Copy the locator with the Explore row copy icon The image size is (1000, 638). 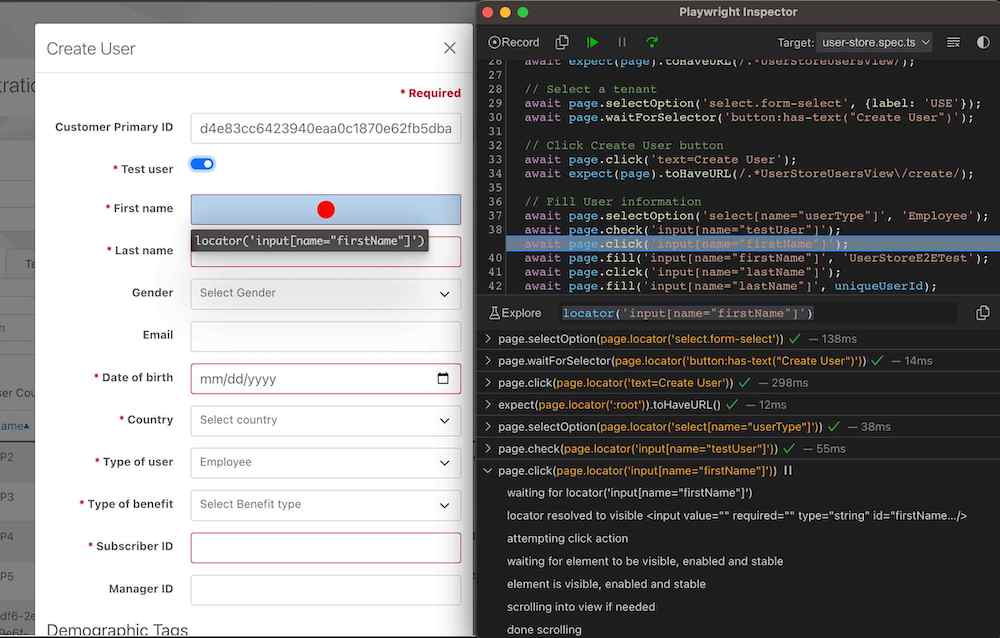coord(982,313)
